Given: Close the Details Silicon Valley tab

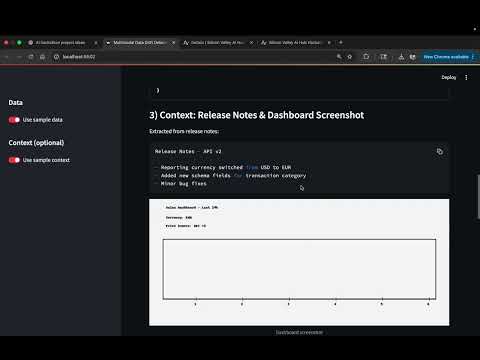Looking at the screenshot, I should [x=251, y=43].
